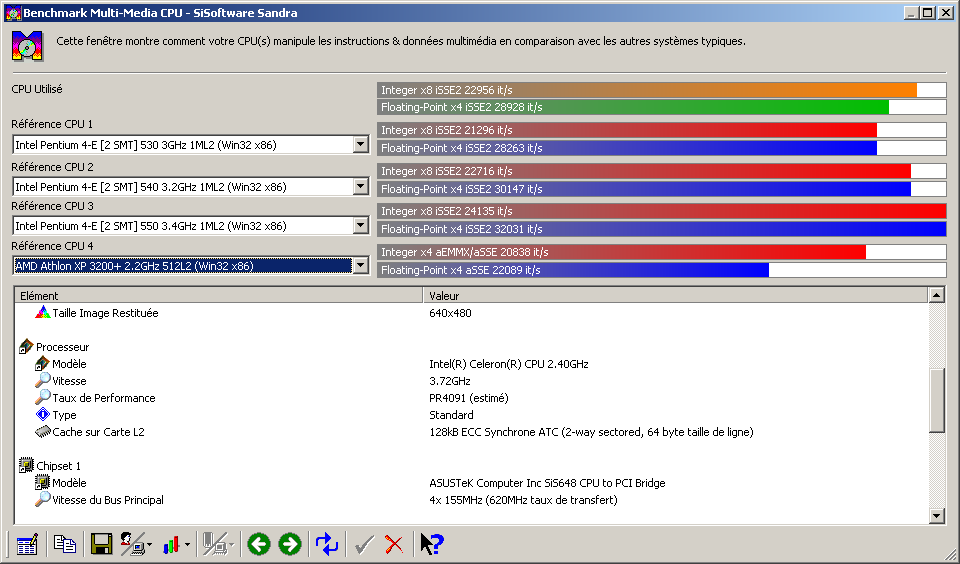The height and width of the screenshot is (564, 960).
Task: Click the floppy disk save icon
Action: pyautogui.click(x=101, y=544)
